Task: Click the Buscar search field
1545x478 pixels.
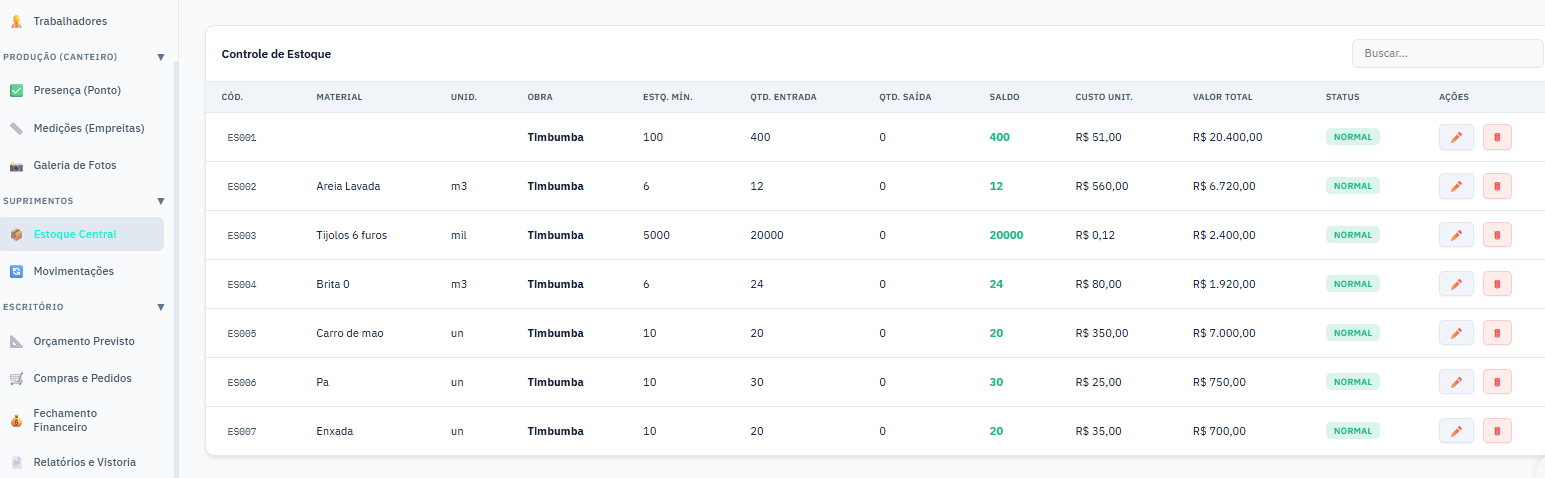Action: tap(1446, 53)
